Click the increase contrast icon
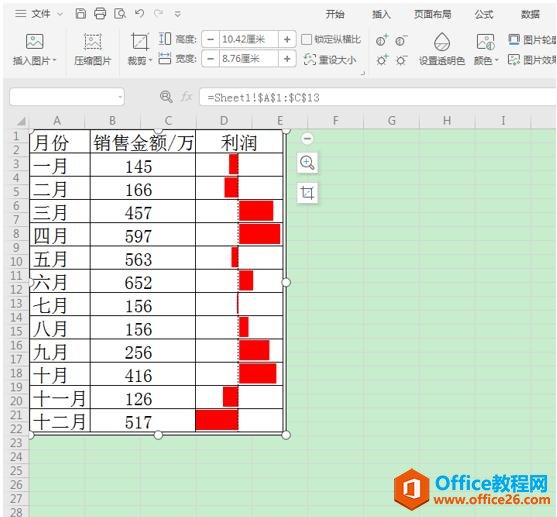Screen dimensions: 557x517 coord(382,41)
